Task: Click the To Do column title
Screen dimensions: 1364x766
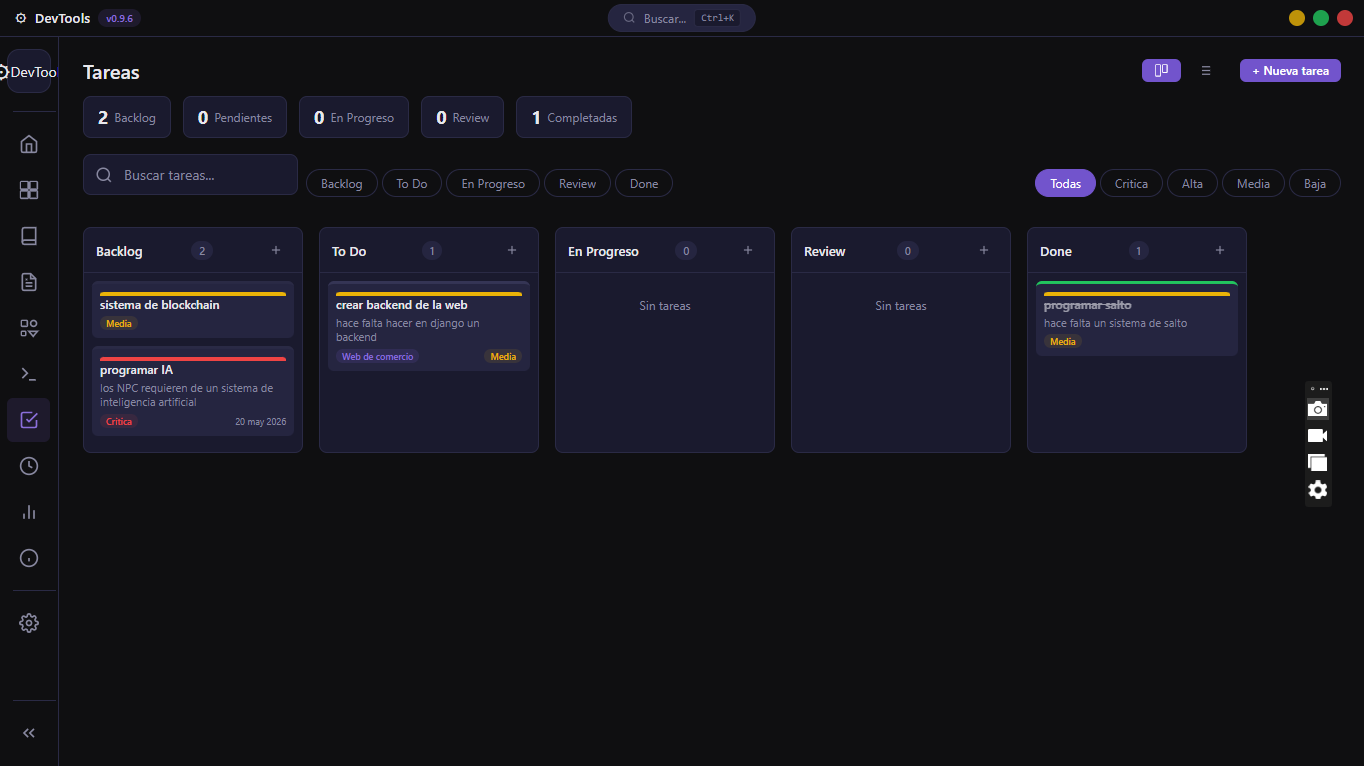Action: point(349,252)
